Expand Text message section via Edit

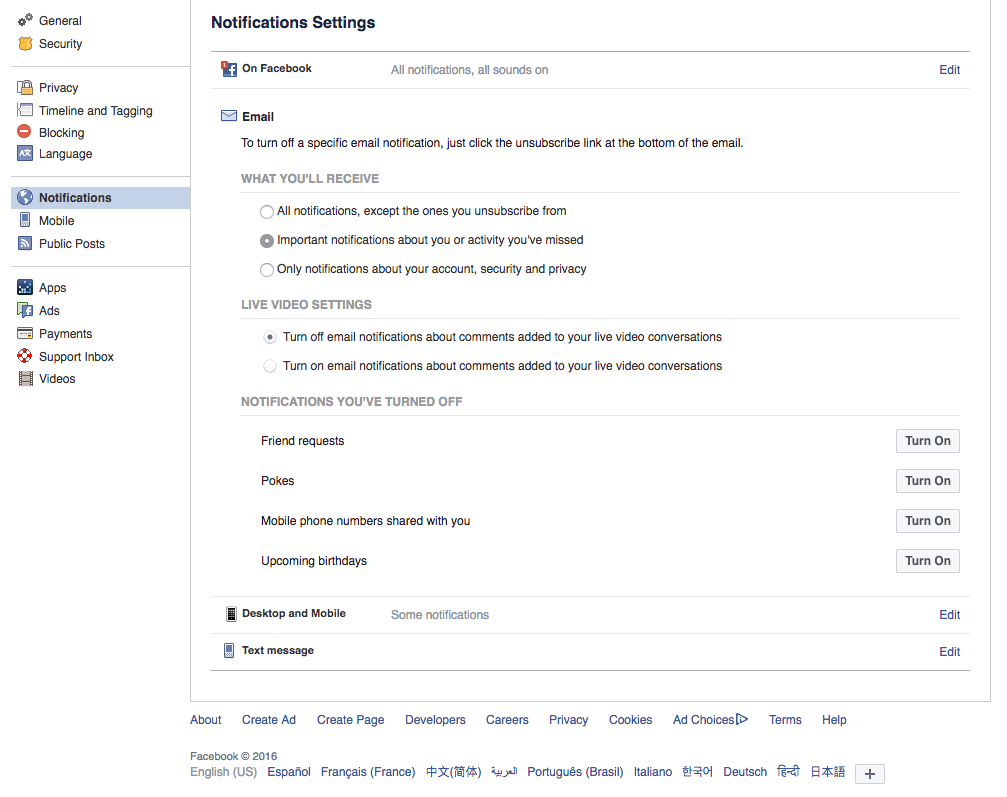(x=949, y=652)
